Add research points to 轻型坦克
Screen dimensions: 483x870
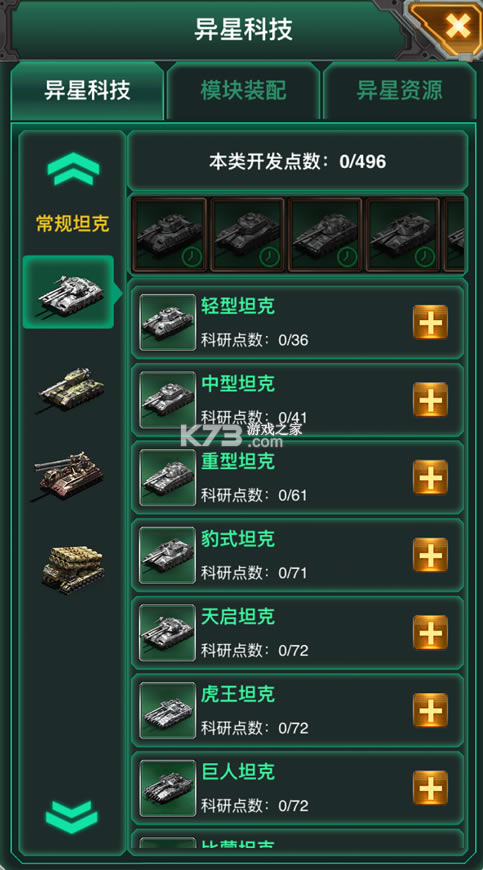pos(430,322)
